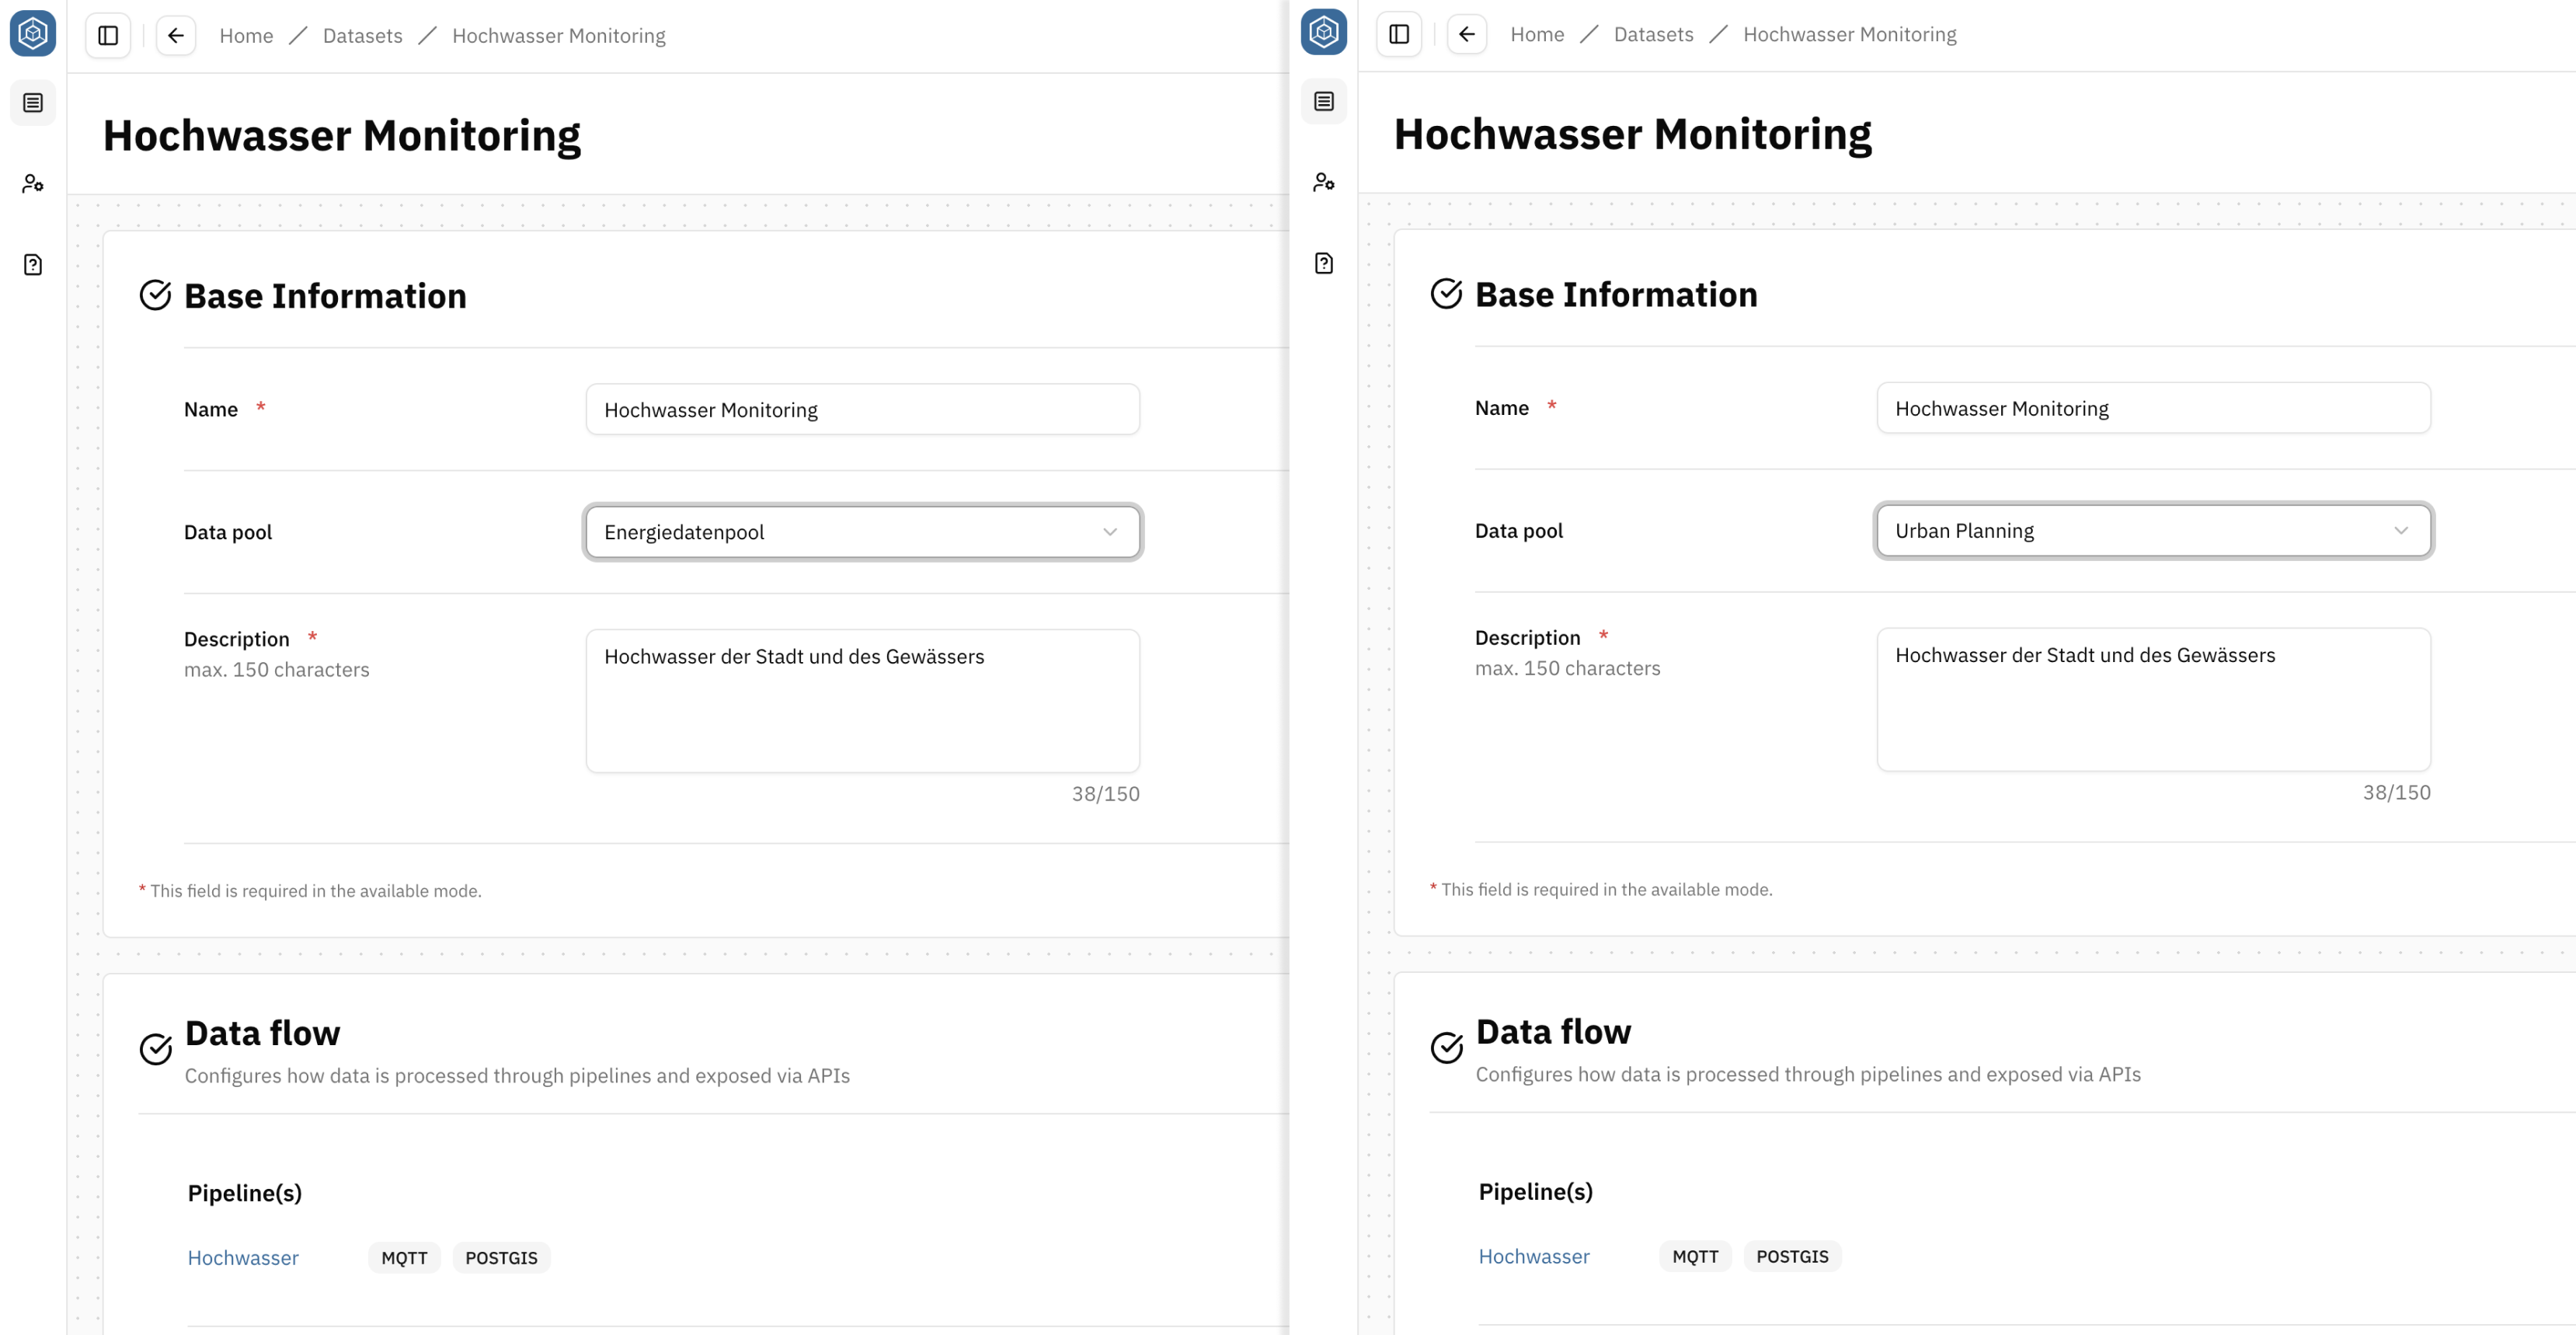Viewport: 2576px width, 1335px height.
Task: Click Data flow check icon, left window
Action: click(x=155, y=1049)
